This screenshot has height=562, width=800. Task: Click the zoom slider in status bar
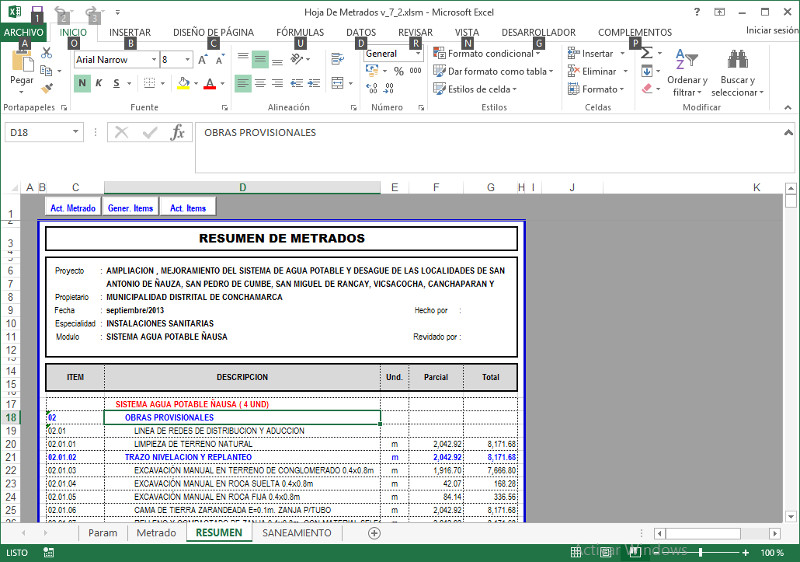700,552
